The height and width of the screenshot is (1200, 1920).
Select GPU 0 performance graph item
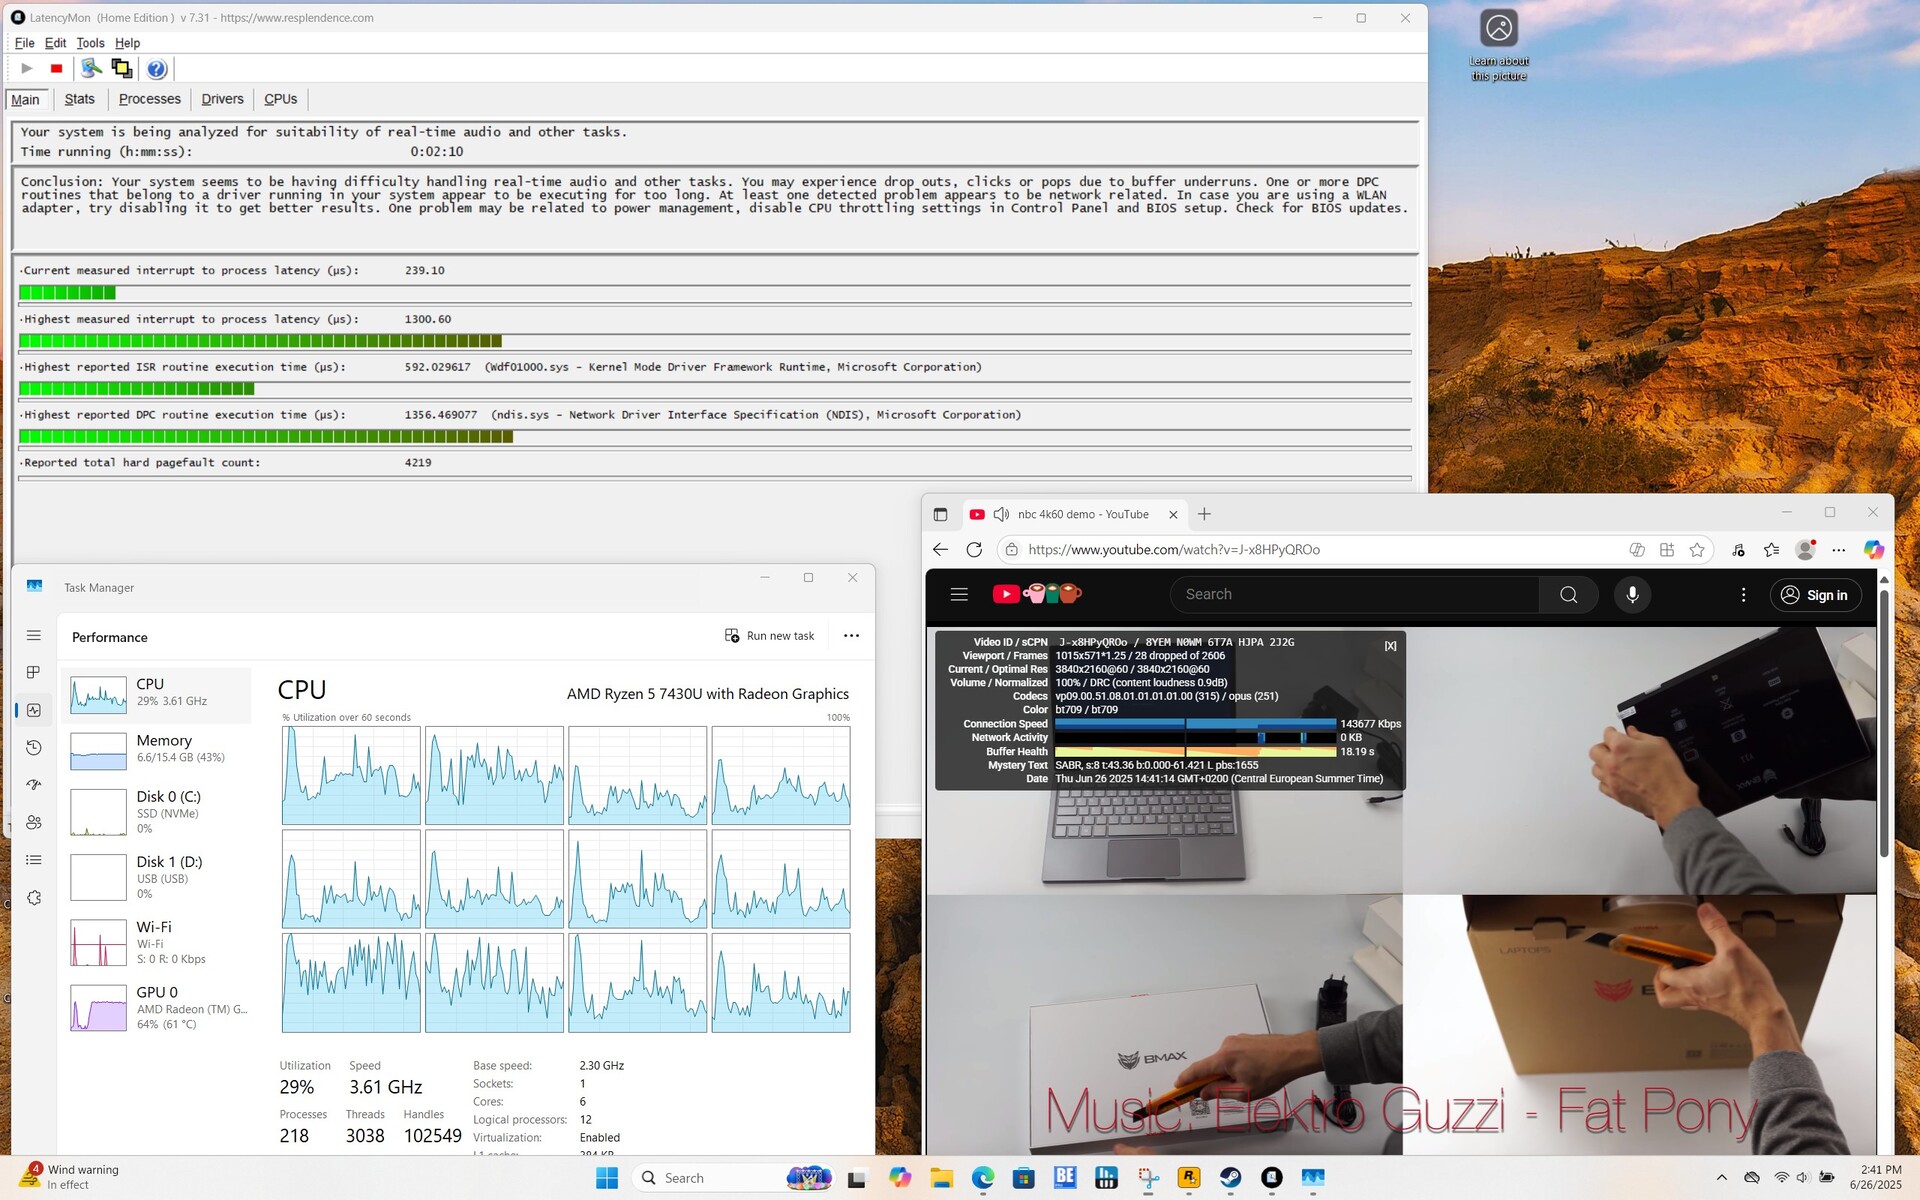coord(157,1007)
